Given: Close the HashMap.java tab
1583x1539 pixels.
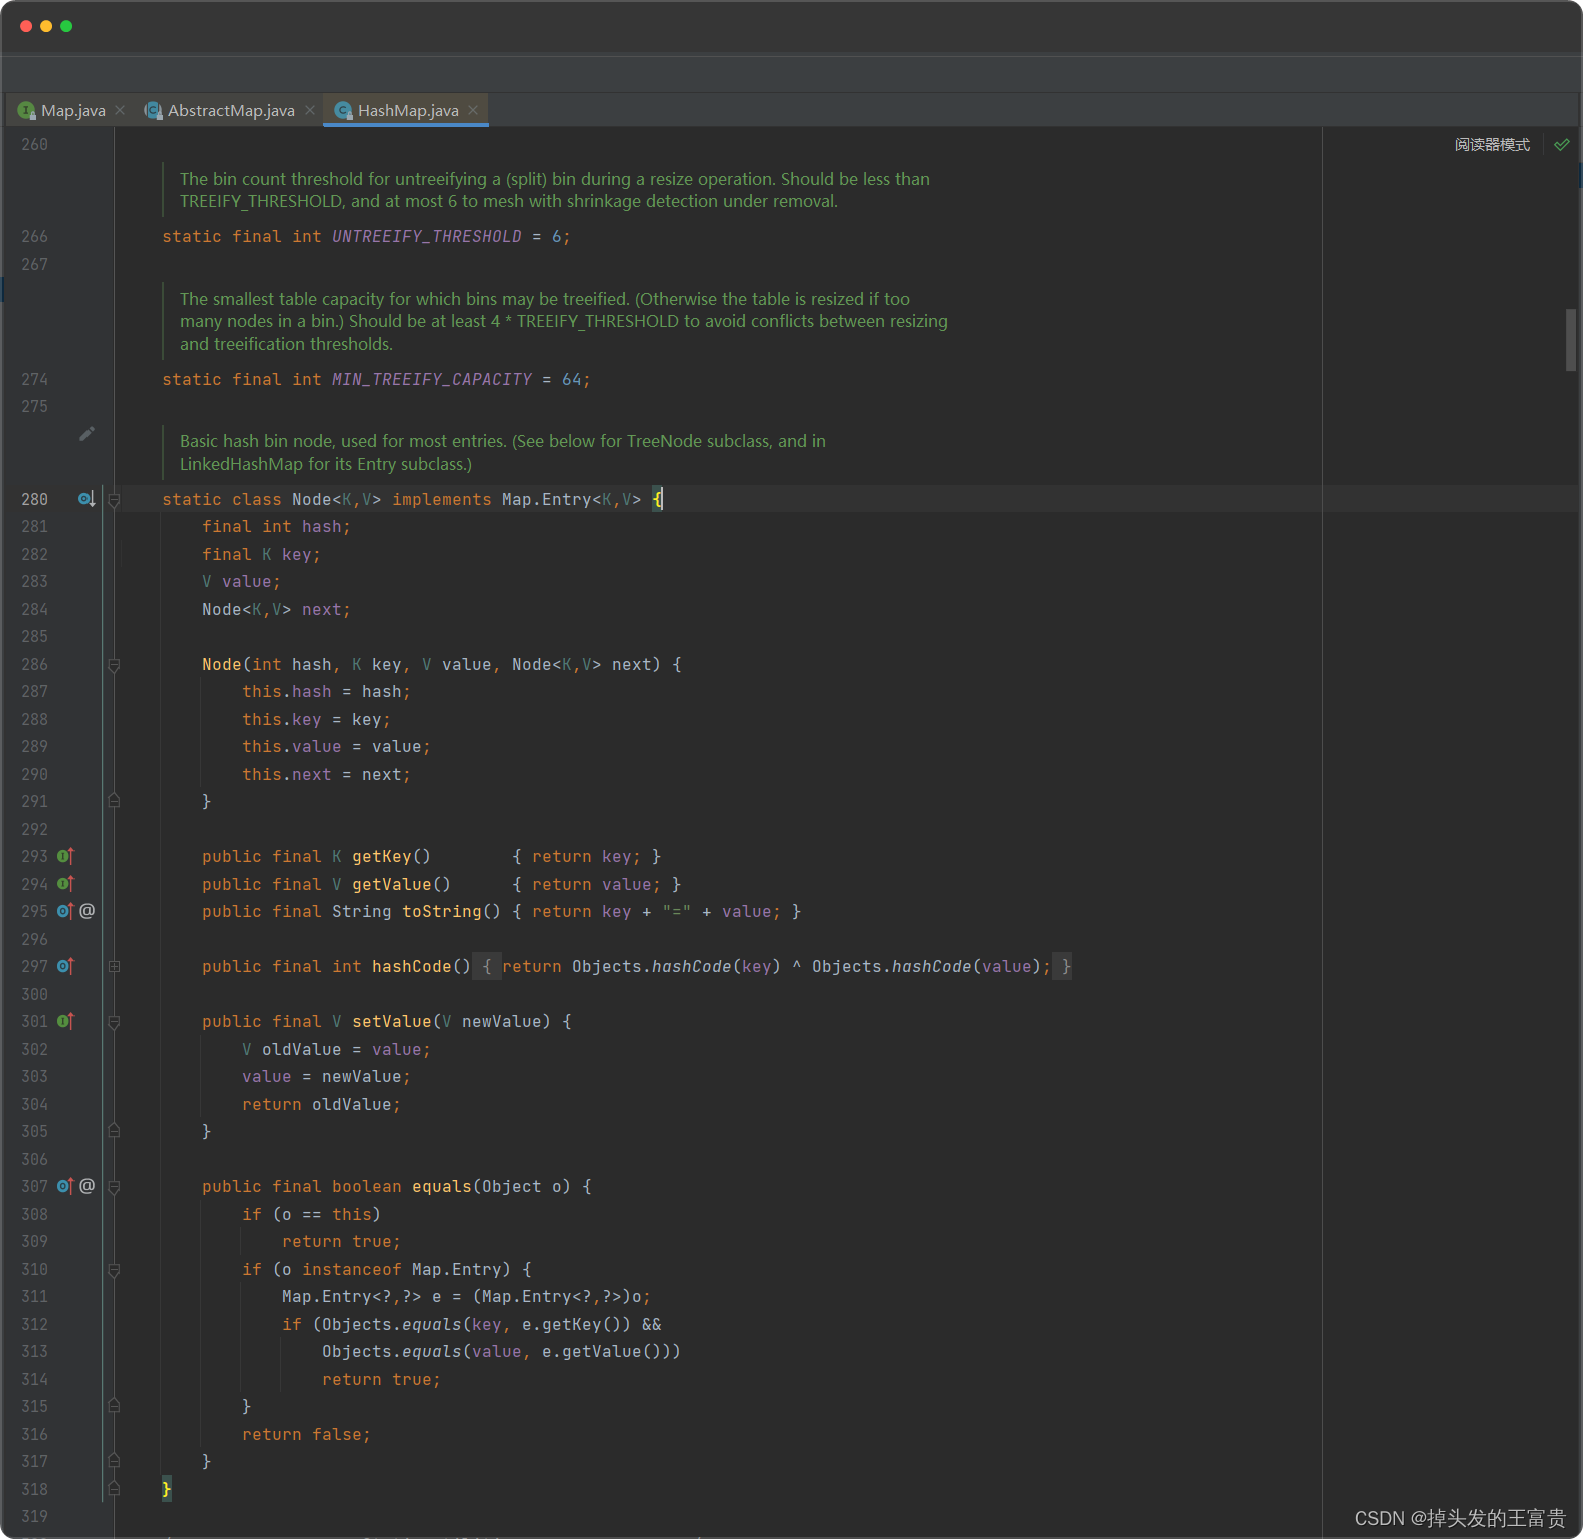Looking at the screenshot, I should tap(473, 110).
